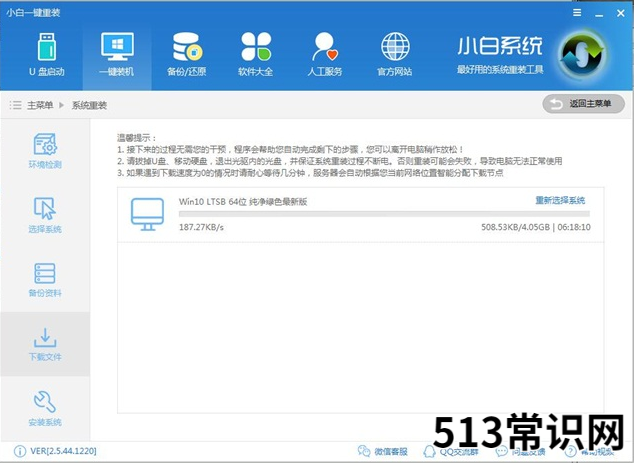Click the 温馨提示 heading text

tap(136, 138)
